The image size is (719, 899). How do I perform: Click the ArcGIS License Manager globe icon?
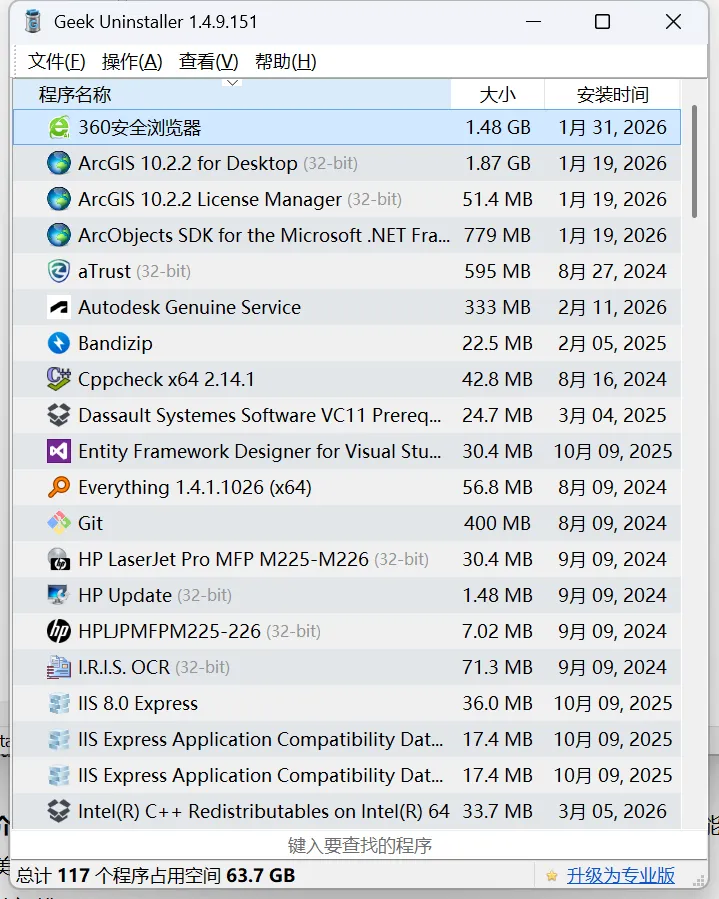tap(58, 200)
